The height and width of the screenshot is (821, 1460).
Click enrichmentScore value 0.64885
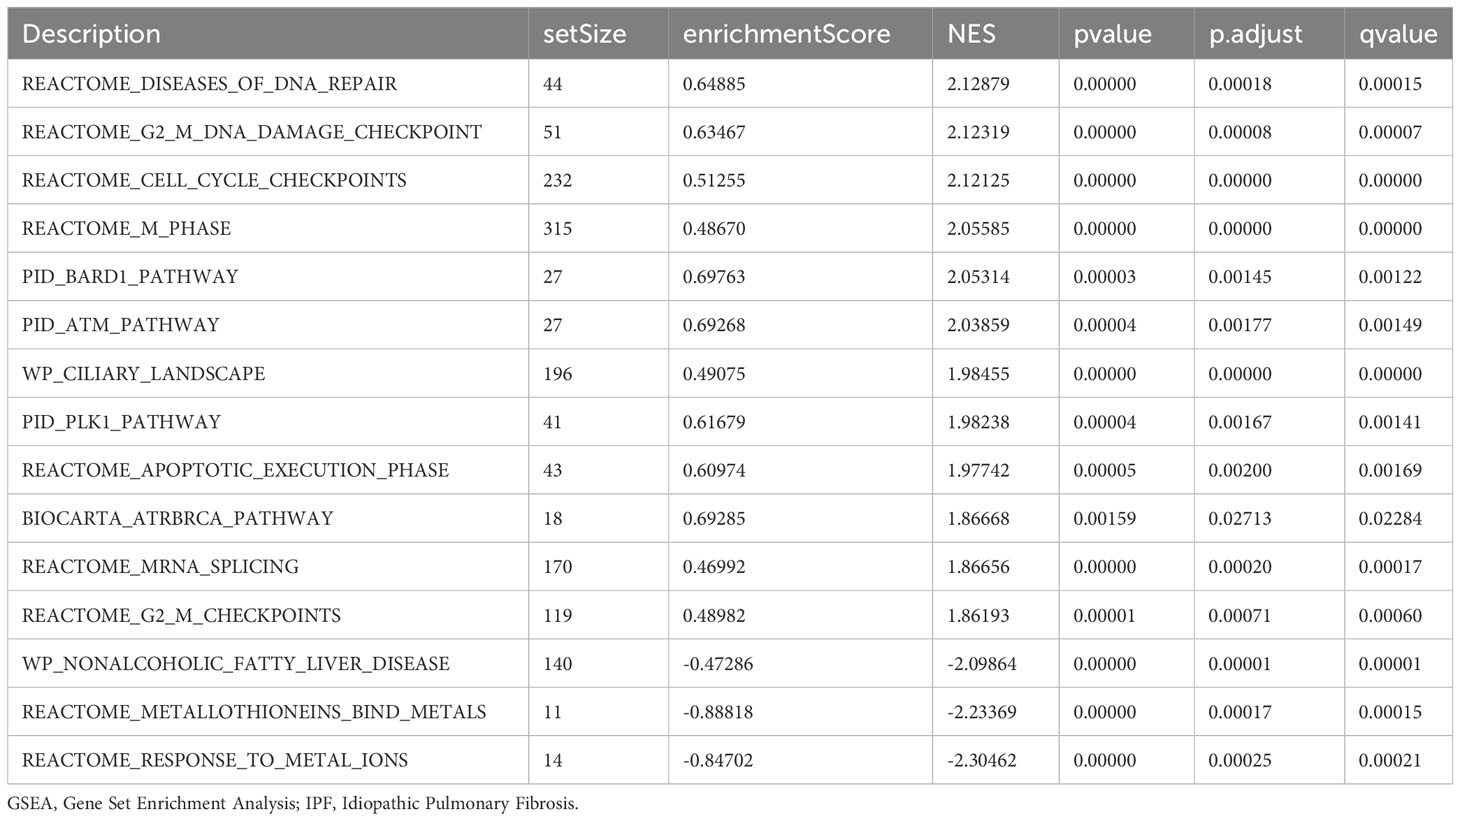(714, 84)
